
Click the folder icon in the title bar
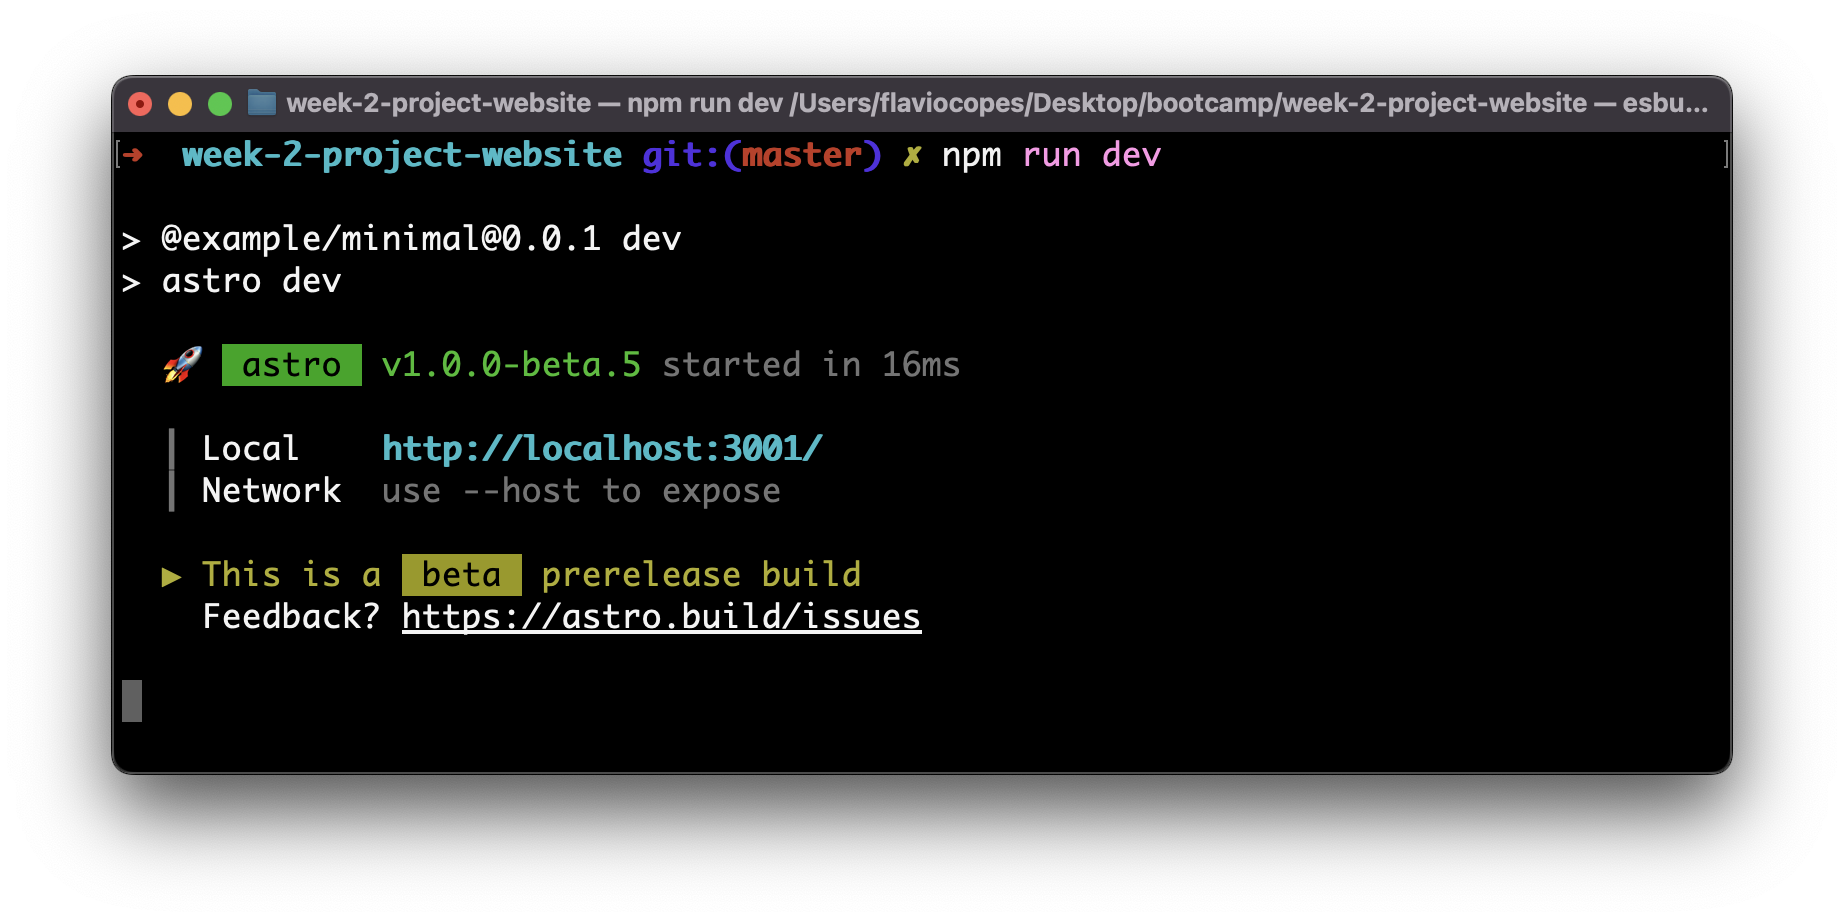coord(262,103)
